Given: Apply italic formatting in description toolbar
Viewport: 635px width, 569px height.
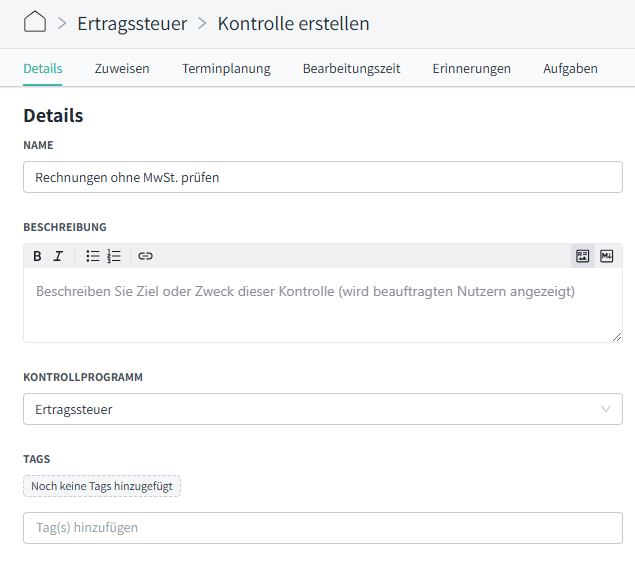Looking at the screenshot, I should click(58, 256).
